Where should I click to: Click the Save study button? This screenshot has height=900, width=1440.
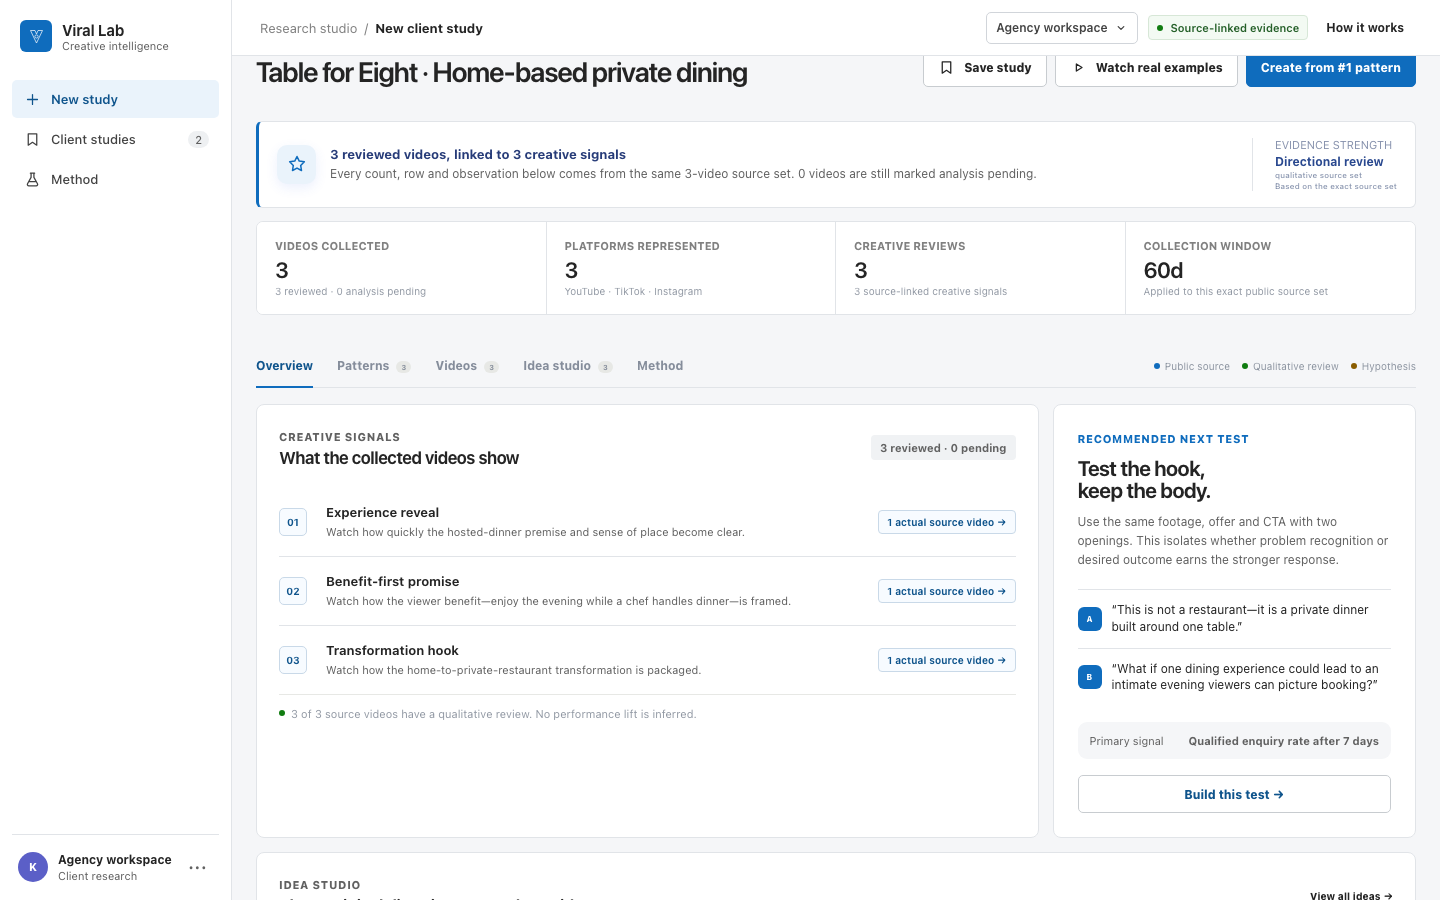click(985, 68)
